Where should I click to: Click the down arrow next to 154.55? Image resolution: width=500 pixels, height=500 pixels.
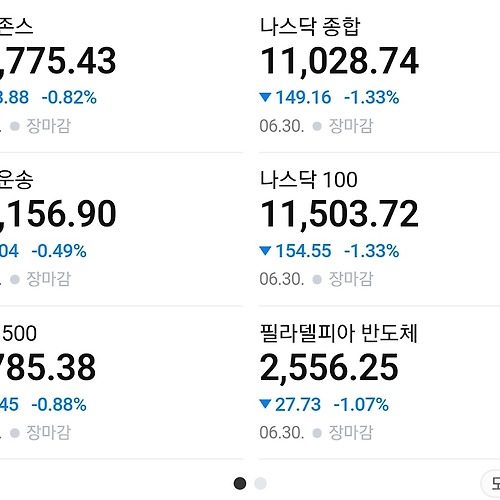point(265,250)
